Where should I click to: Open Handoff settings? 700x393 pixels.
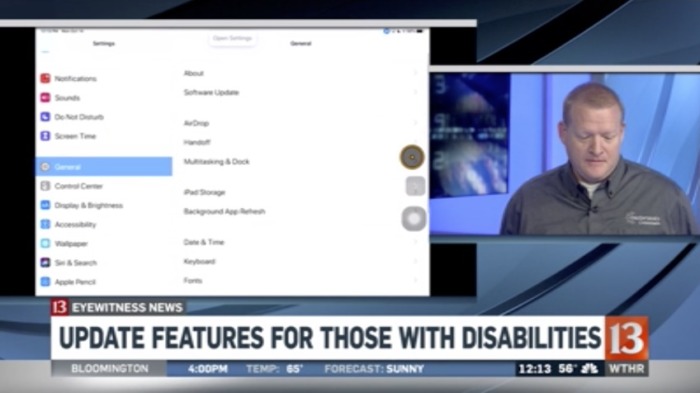[x=301, y=142]
